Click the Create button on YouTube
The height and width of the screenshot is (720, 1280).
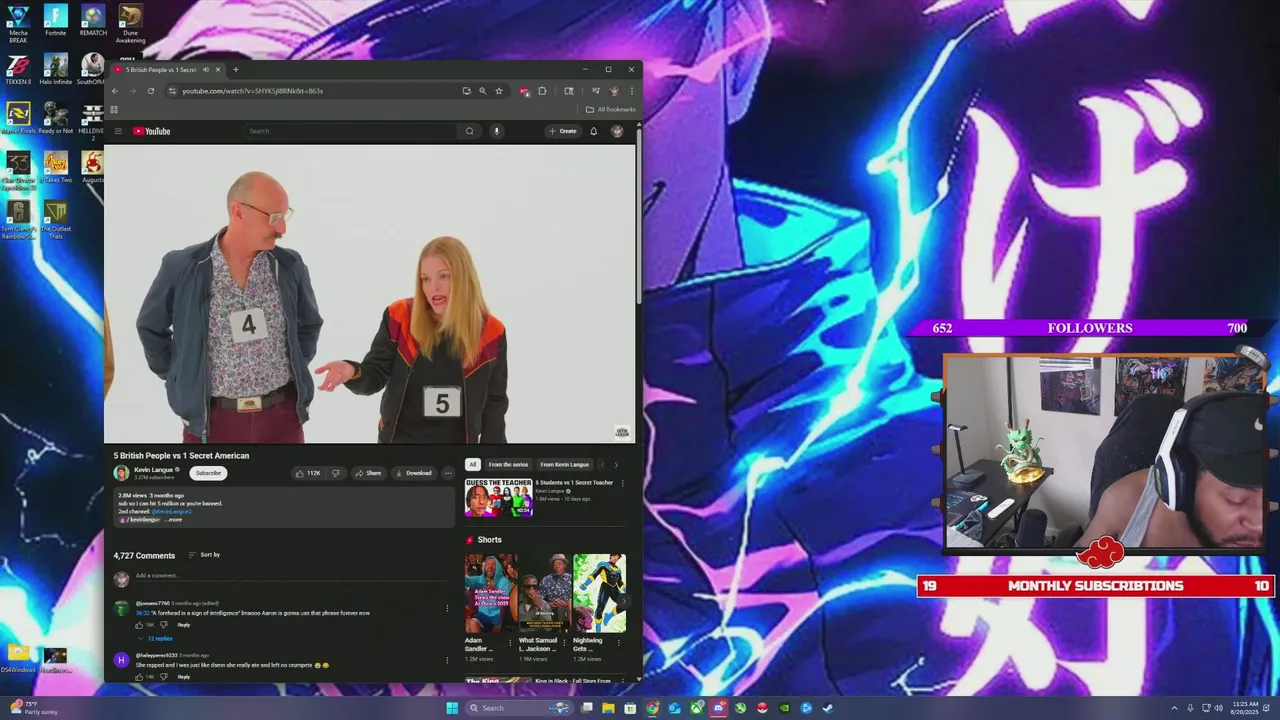click(563, 131)
